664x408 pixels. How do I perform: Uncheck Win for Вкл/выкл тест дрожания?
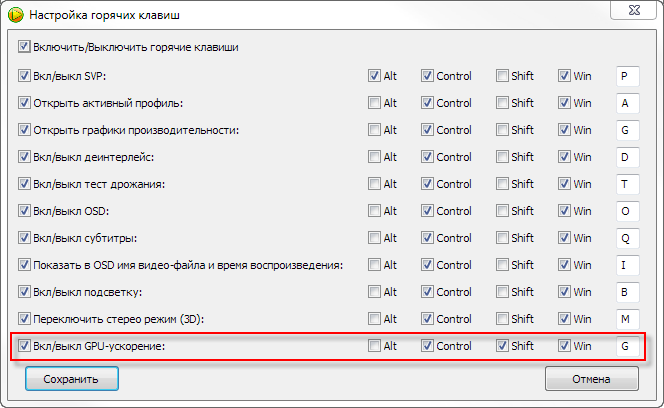click(565, 184)
